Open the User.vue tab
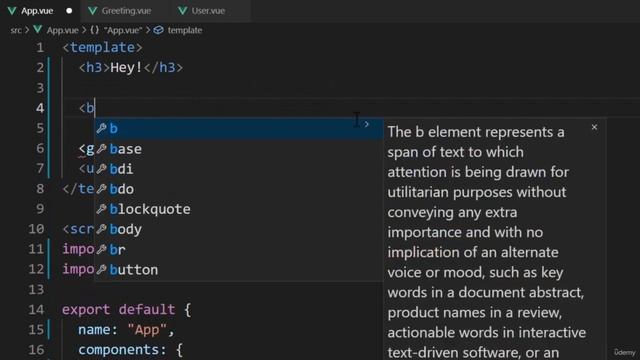 [x=208, y=11]
